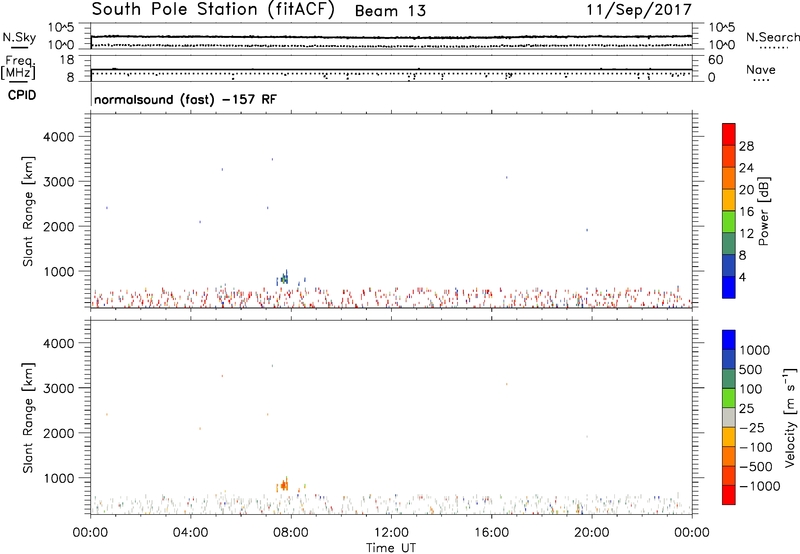Click "normalsound (fast) -157 RF" text
The height and width of the screenshot is (554, 800).
185,99
